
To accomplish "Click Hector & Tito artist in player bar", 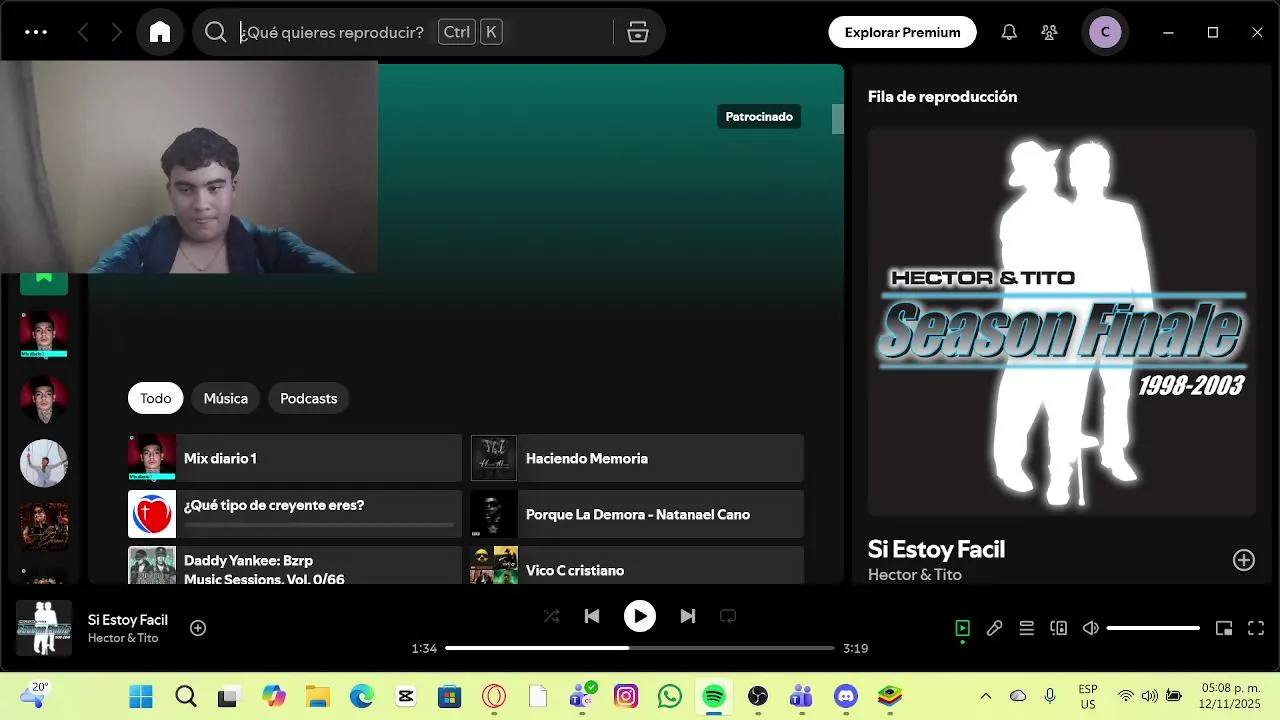I will (x=123, y=638).
